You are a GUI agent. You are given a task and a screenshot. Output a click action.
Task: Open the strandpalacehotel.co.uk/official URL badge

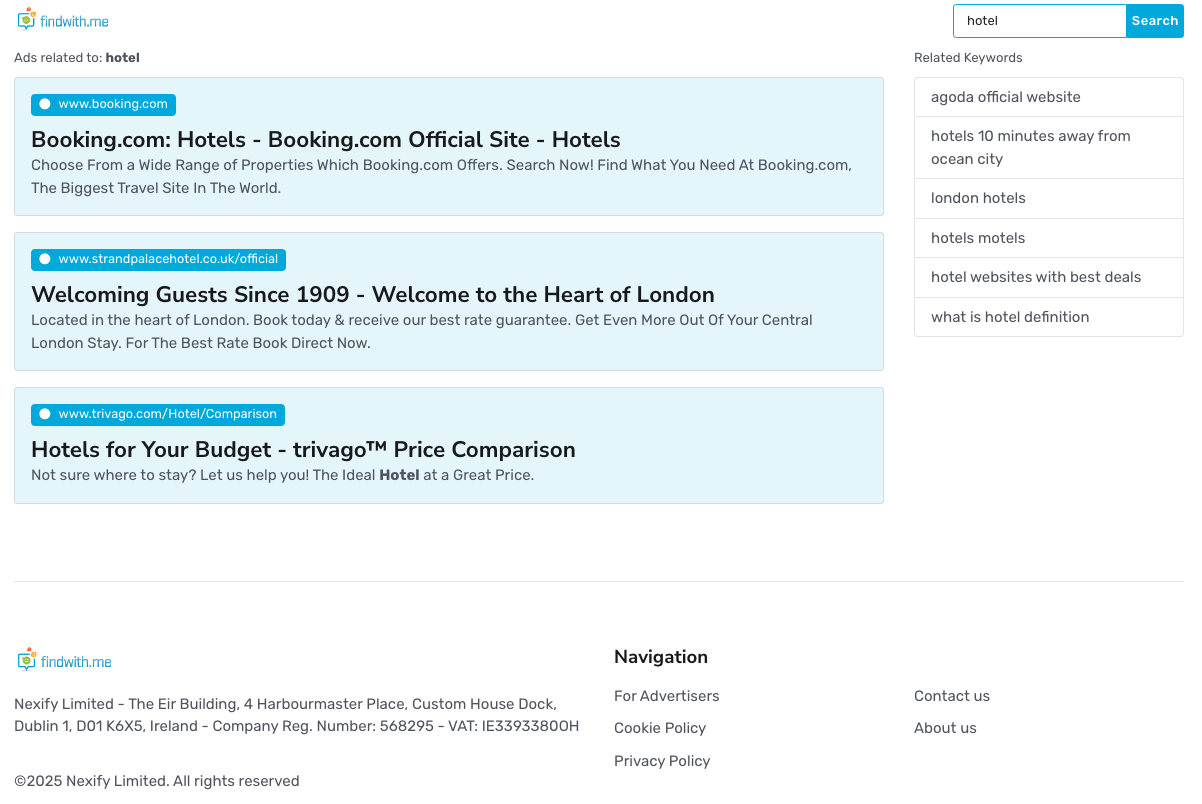(x=158, y=259)
